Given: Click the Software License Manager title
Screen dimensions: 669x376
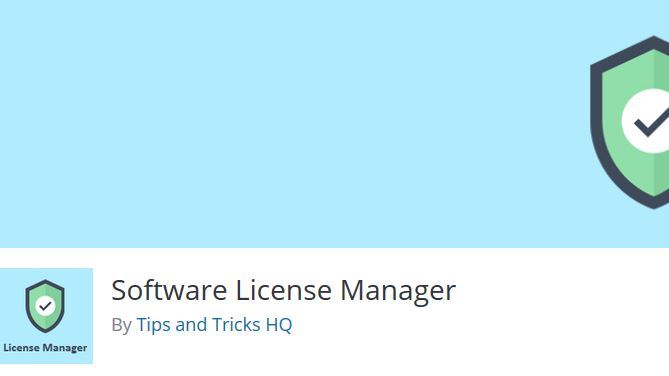Looking at the screenshot, I should coord(284,291).
